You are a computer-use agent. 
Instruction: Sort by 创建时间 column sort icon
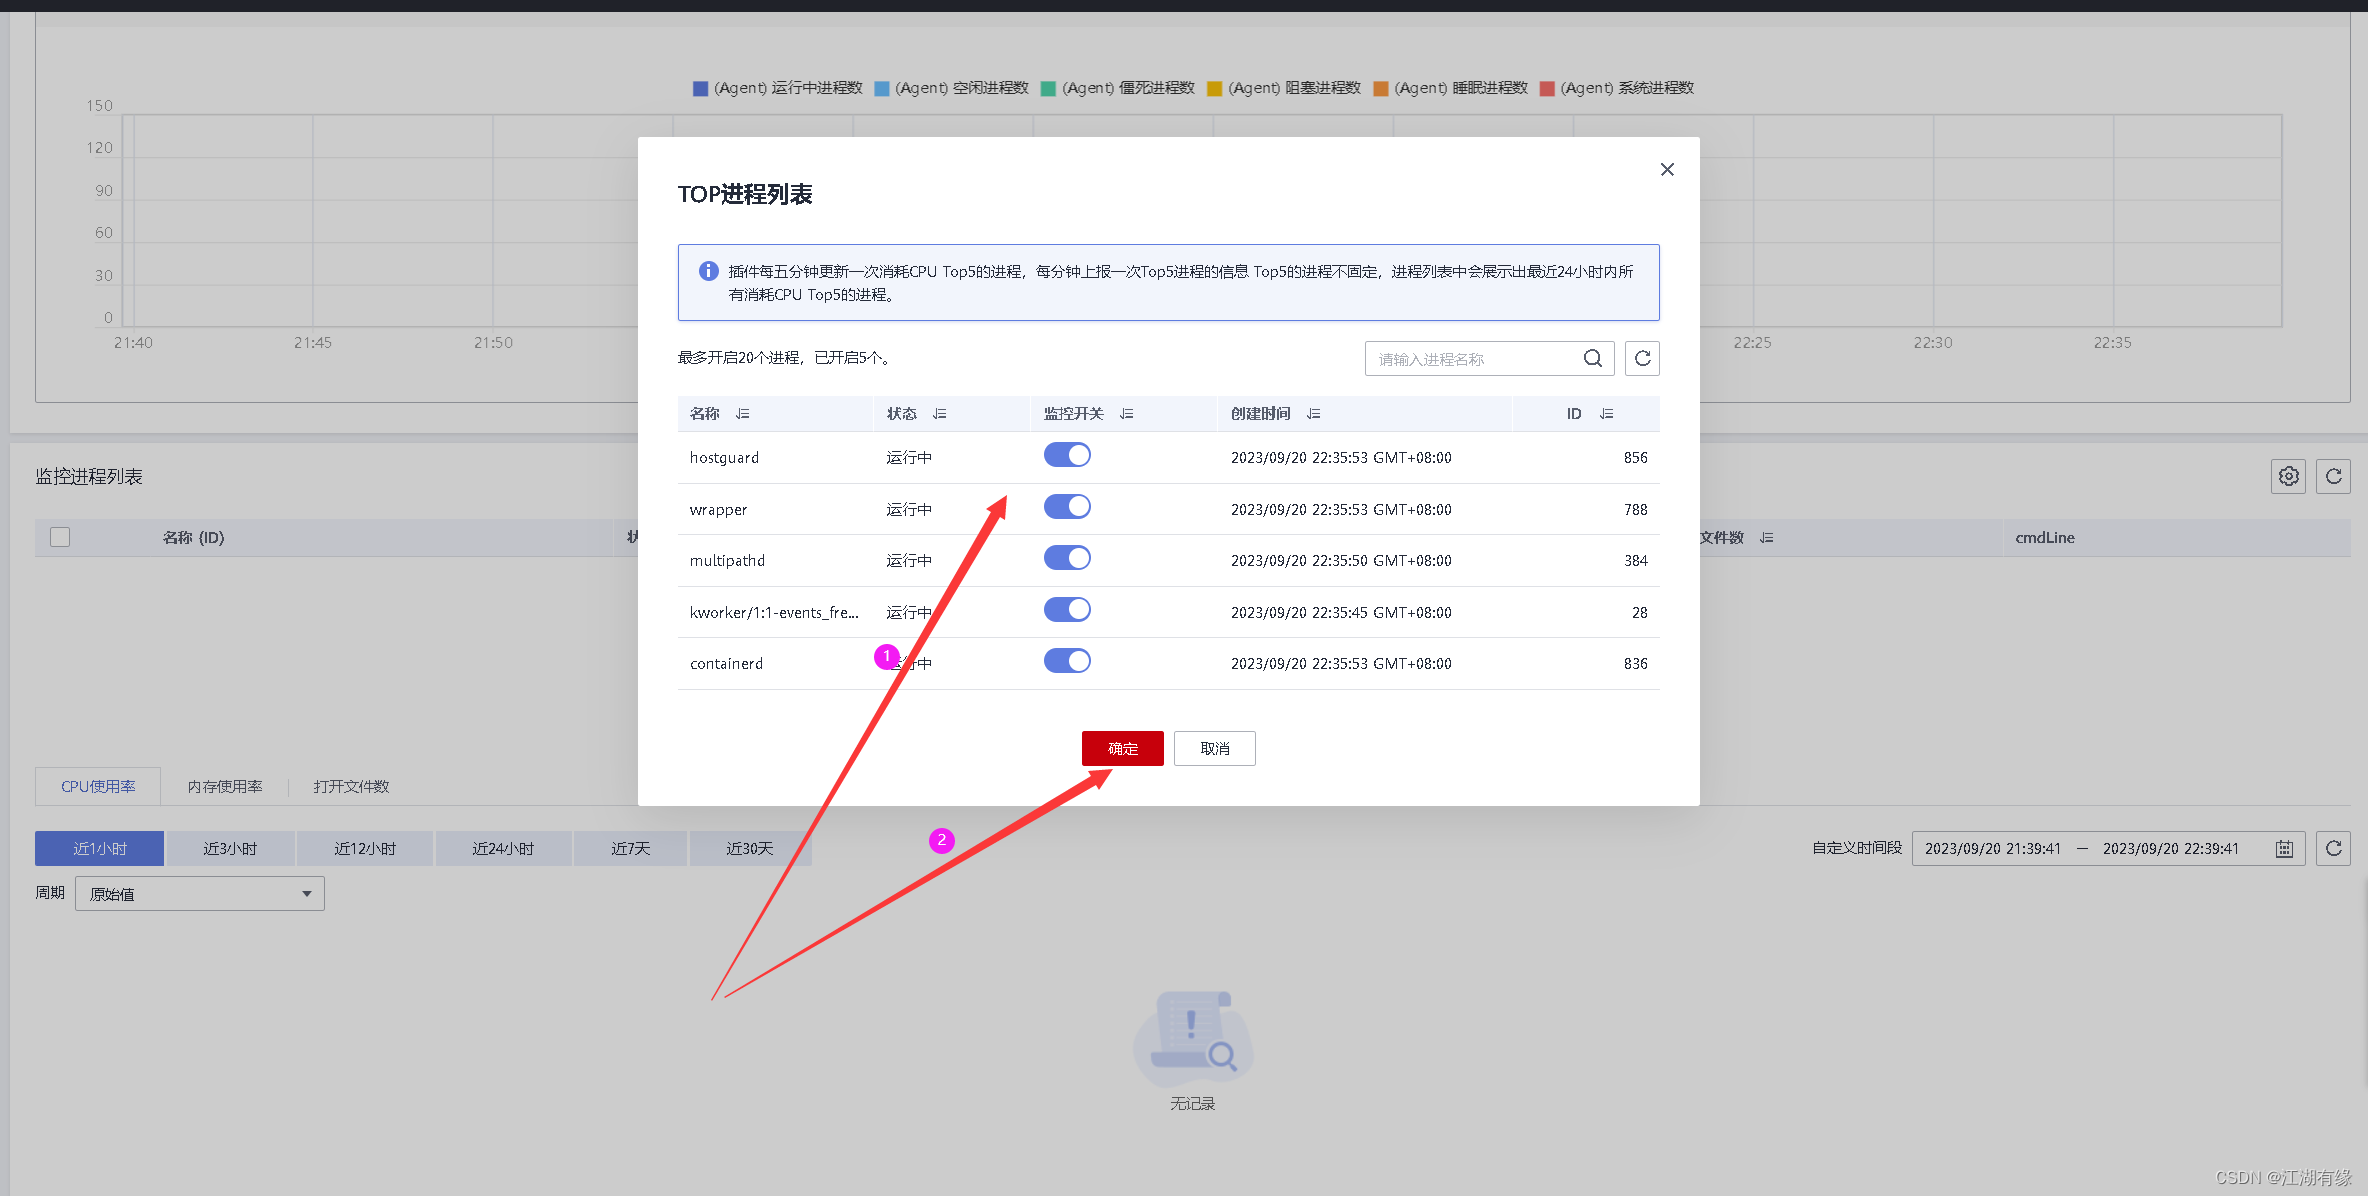point(1314,414)
